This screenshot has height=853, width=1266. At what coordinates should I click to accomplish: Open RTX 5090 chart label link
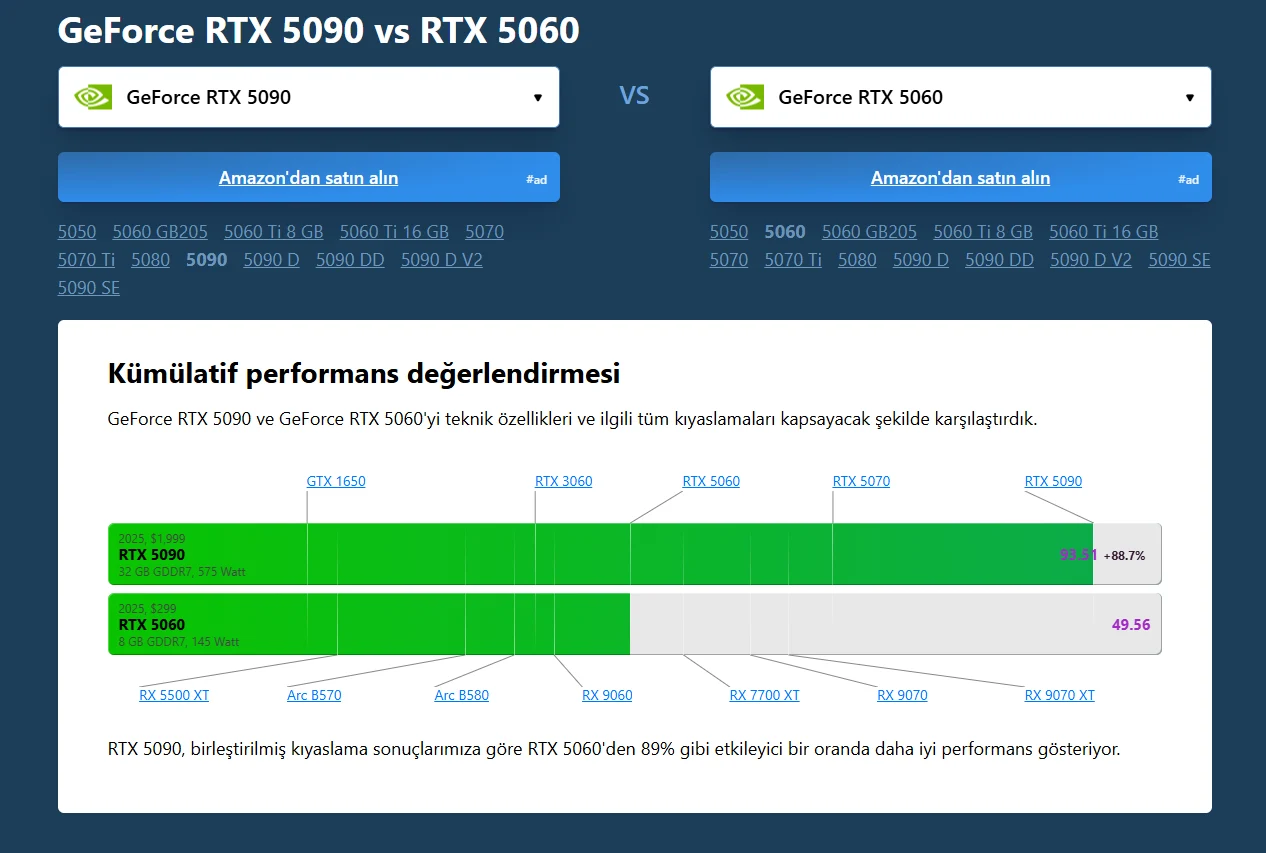click(1053, 482)
